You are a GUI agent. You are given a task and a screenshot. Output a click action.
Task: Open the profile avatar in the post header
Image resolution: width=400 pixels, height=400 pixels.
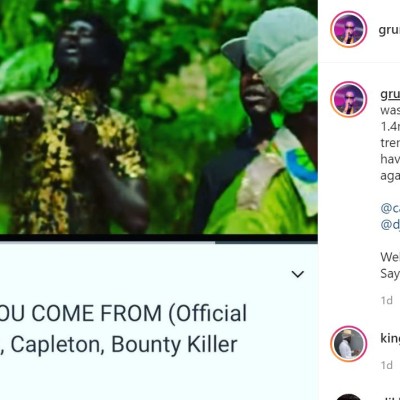tap(349, 29)
